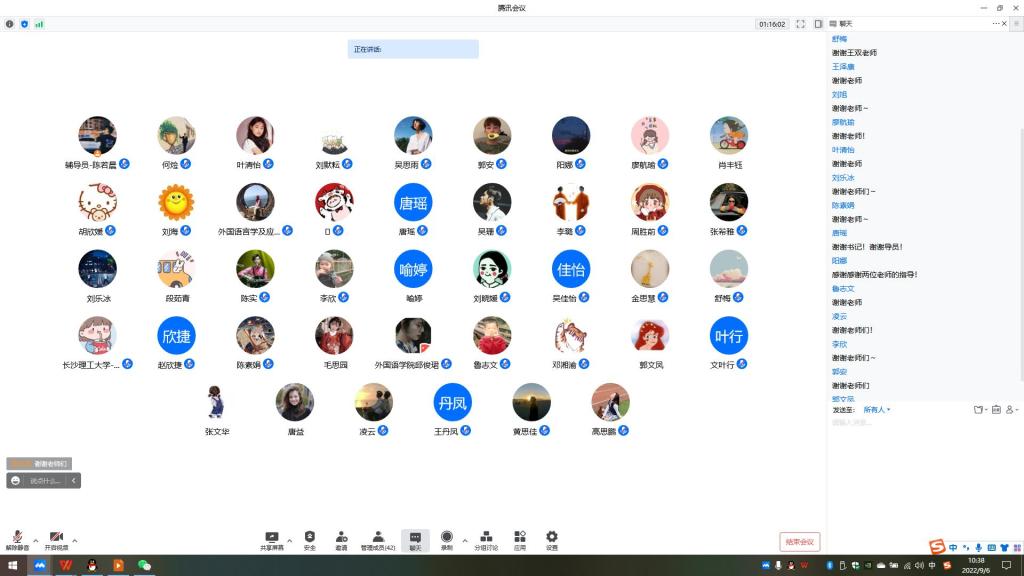Open the chat panel more options (…) menu
This screenshot has width=1024, height=576.
pos(996,23)
